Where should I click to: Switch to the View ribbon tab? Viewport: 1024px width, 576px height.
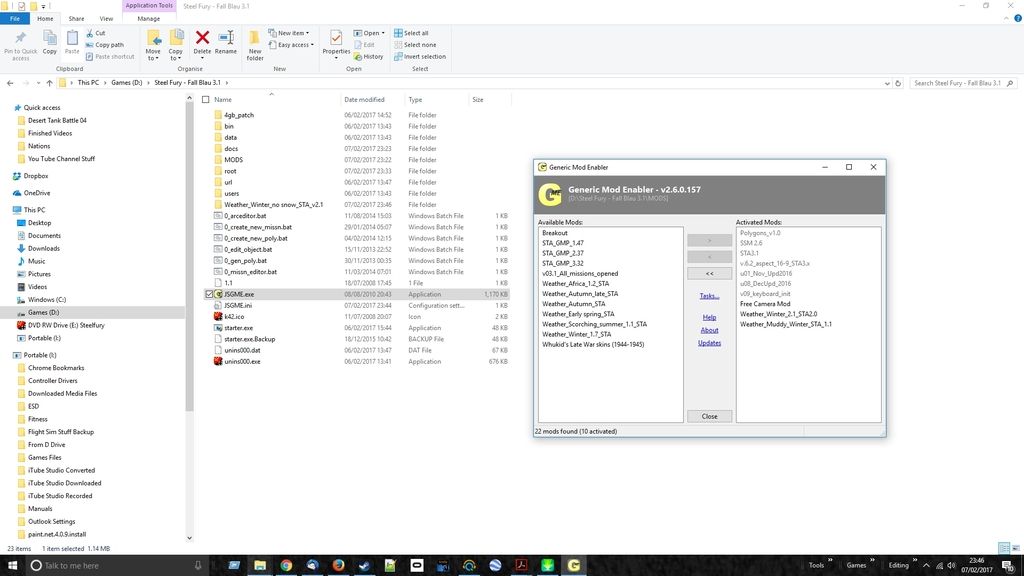106,19
